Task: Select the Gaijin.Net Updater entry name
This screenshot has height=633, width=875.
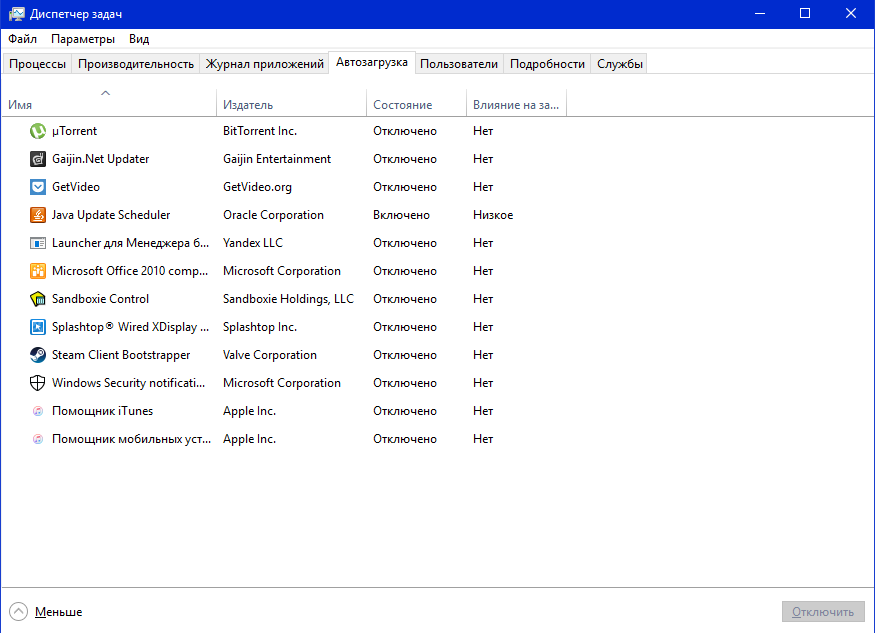Action: 100,159
